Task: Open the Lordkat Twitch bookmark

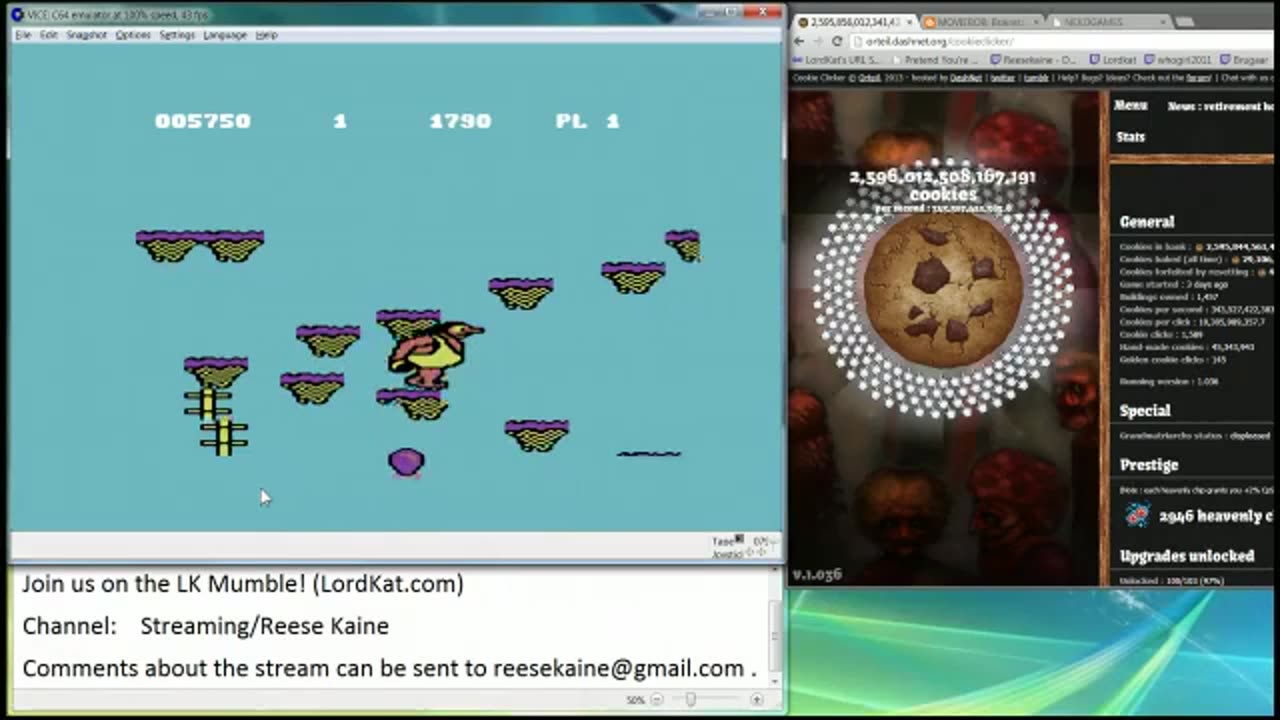Action: (x=1113, y=60)
